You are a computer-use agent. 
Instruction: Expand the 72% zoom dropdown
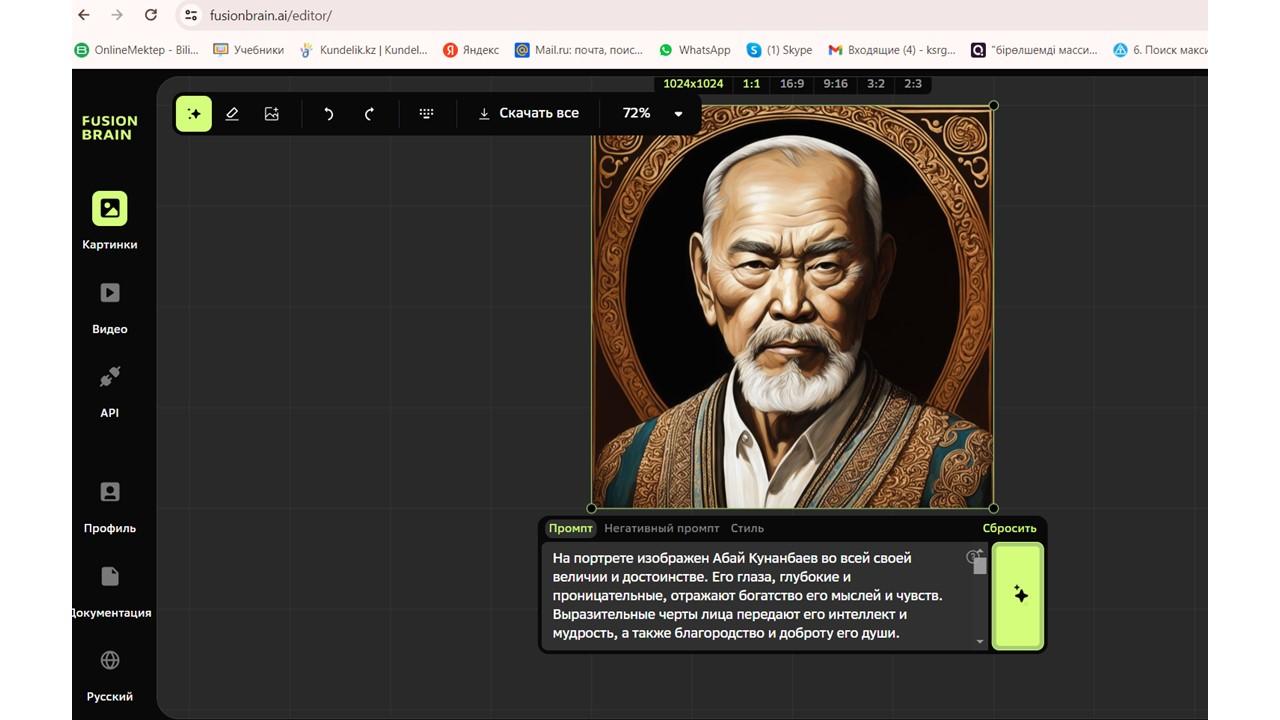point(678,114)
